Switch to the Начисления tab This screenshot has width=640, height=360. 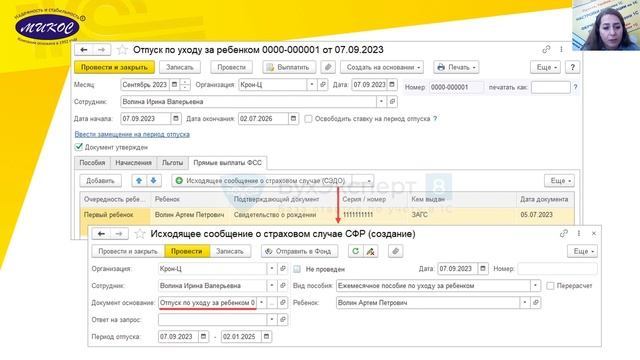click(133, 162)
